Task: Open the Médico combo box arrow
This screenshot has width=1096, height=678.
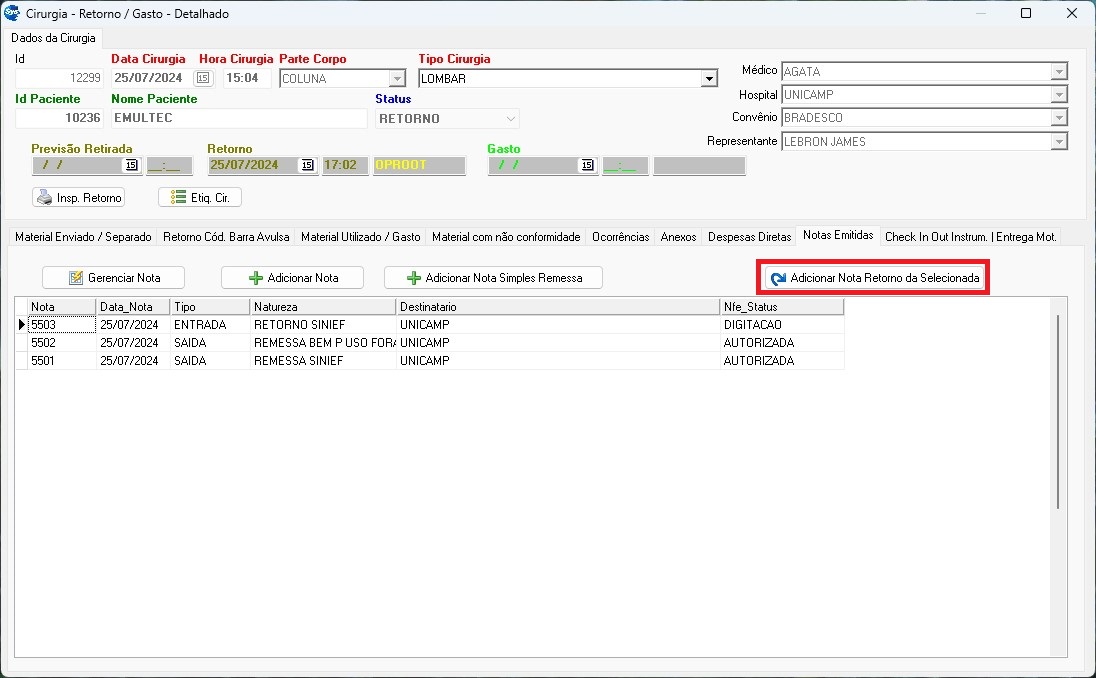Action: click(x=1058, y=72)
